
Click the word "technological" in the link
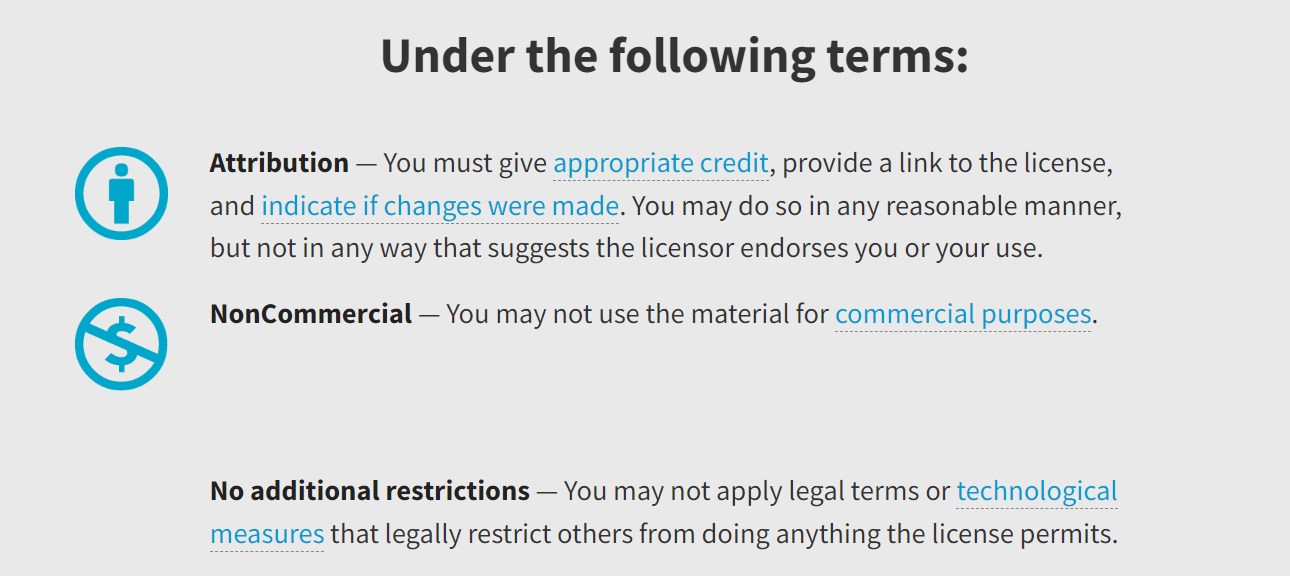click(1037, 491)
